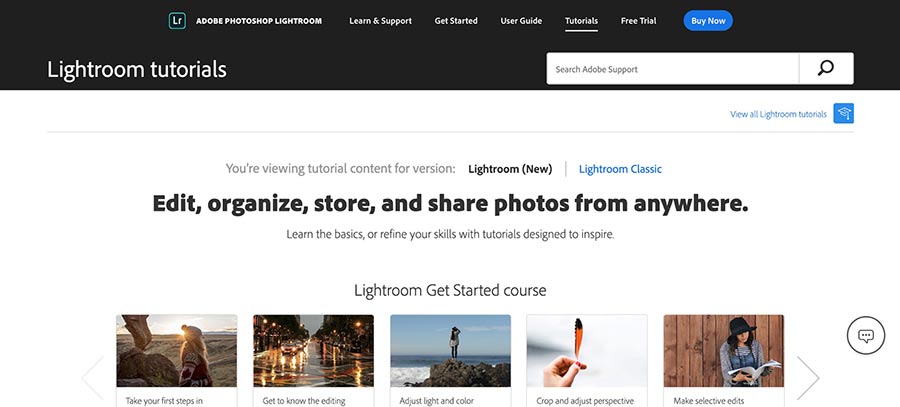Open woman at sunset tutorial thumbnail

(176, 351)
